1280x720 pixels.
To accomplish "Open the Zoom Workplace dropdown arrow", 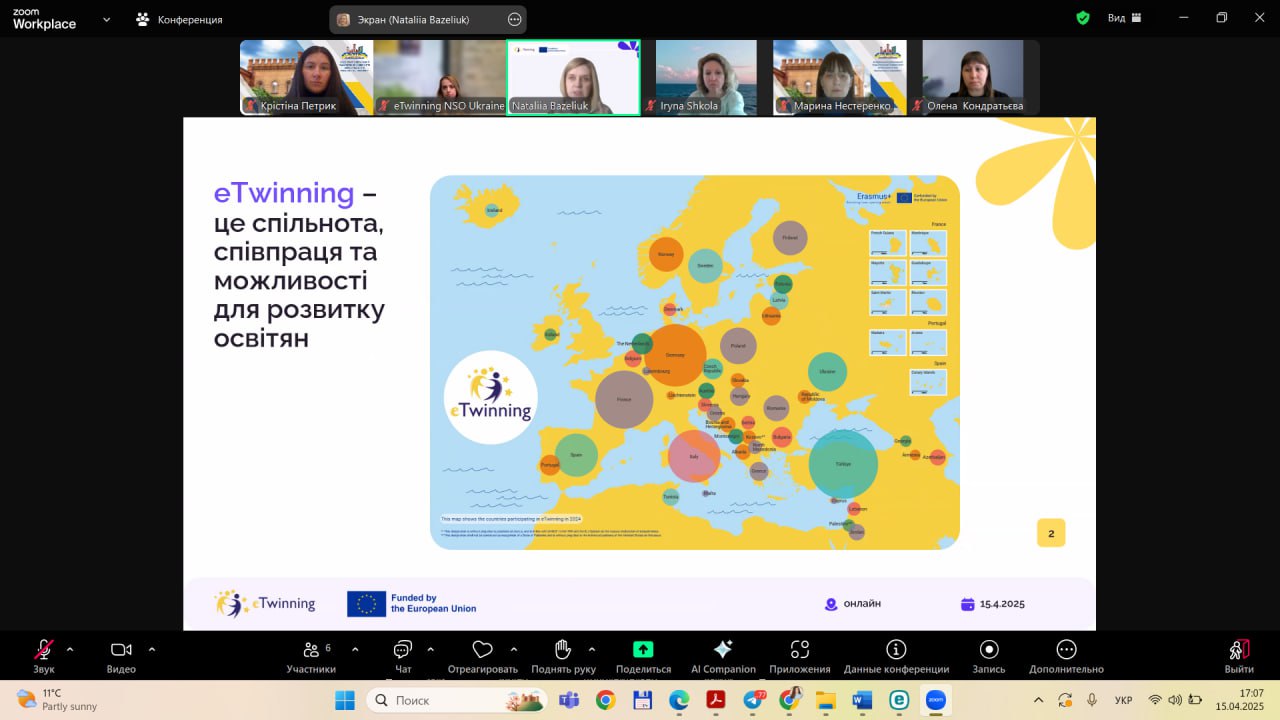I will point(106,18).
